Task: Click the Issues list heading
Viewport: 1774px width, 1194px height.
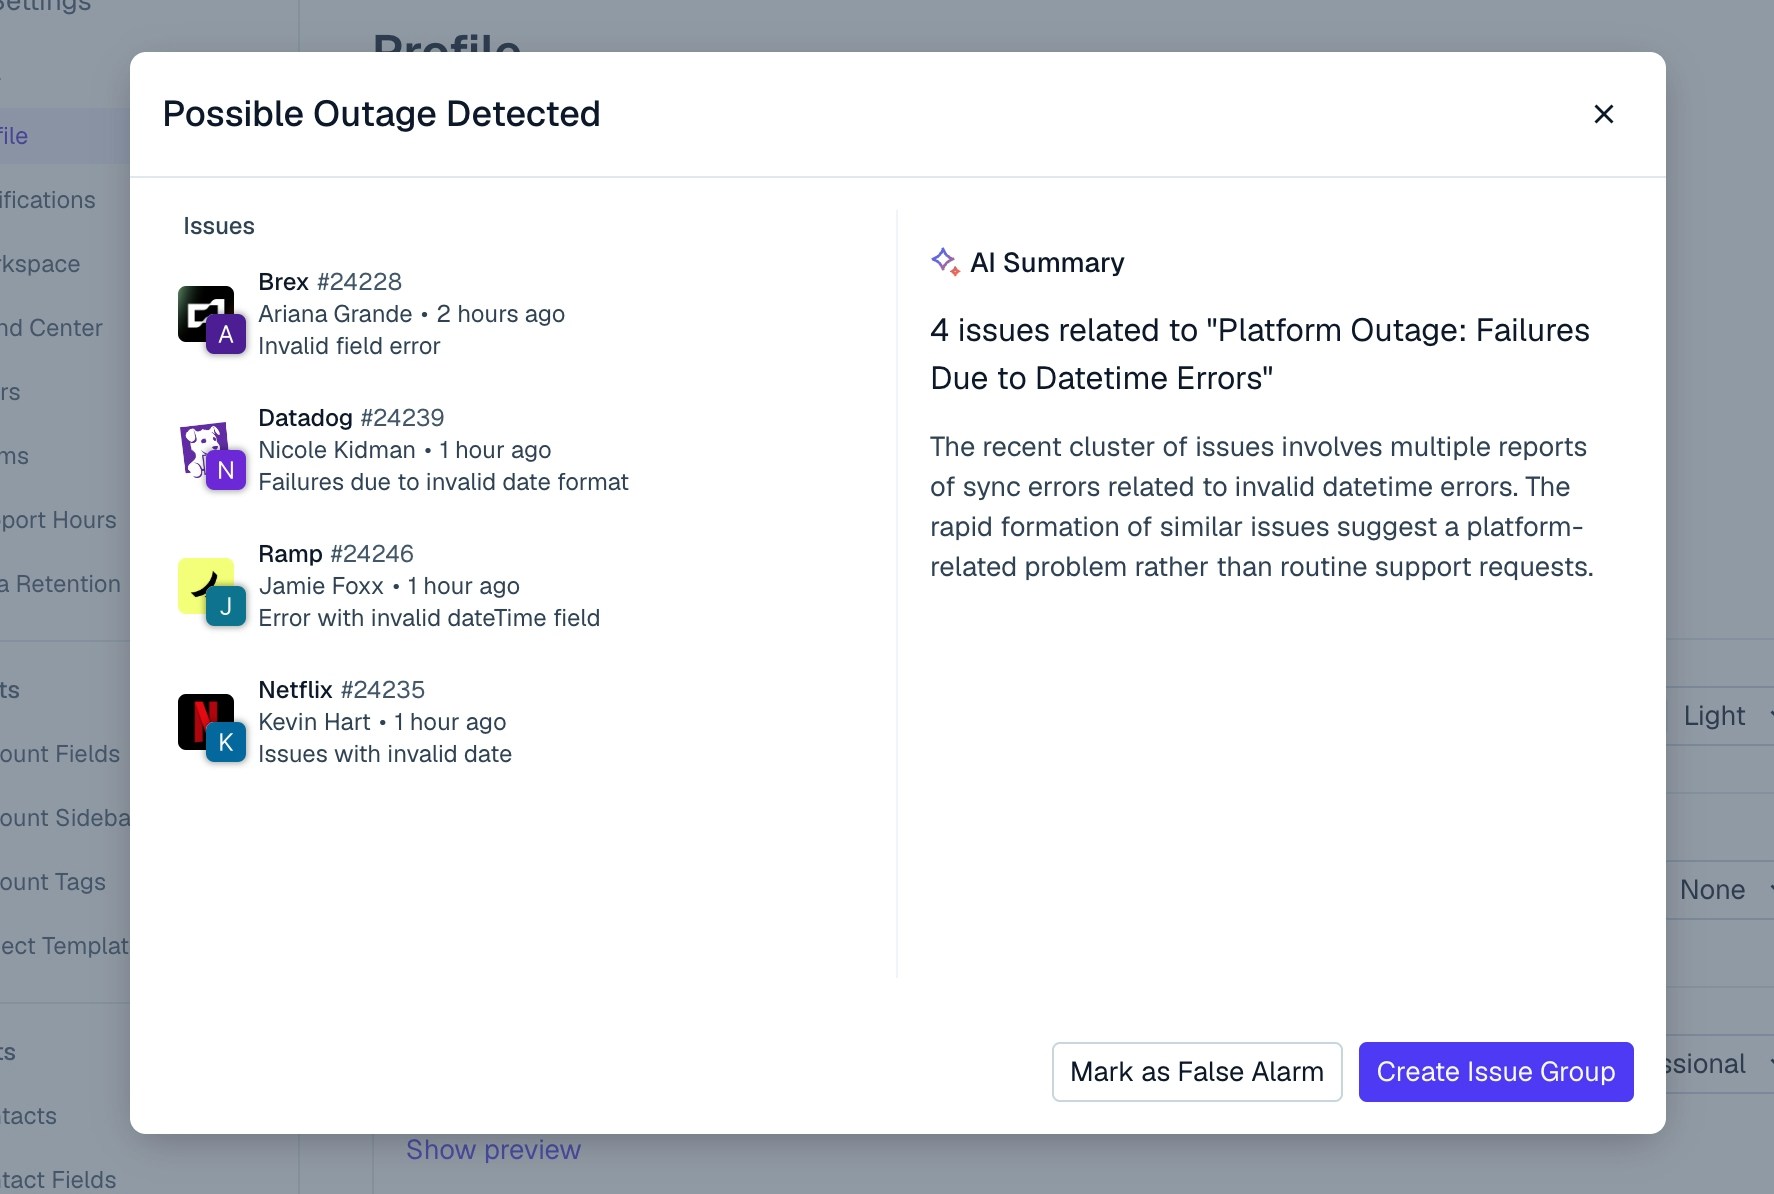Action: (218, 226)
